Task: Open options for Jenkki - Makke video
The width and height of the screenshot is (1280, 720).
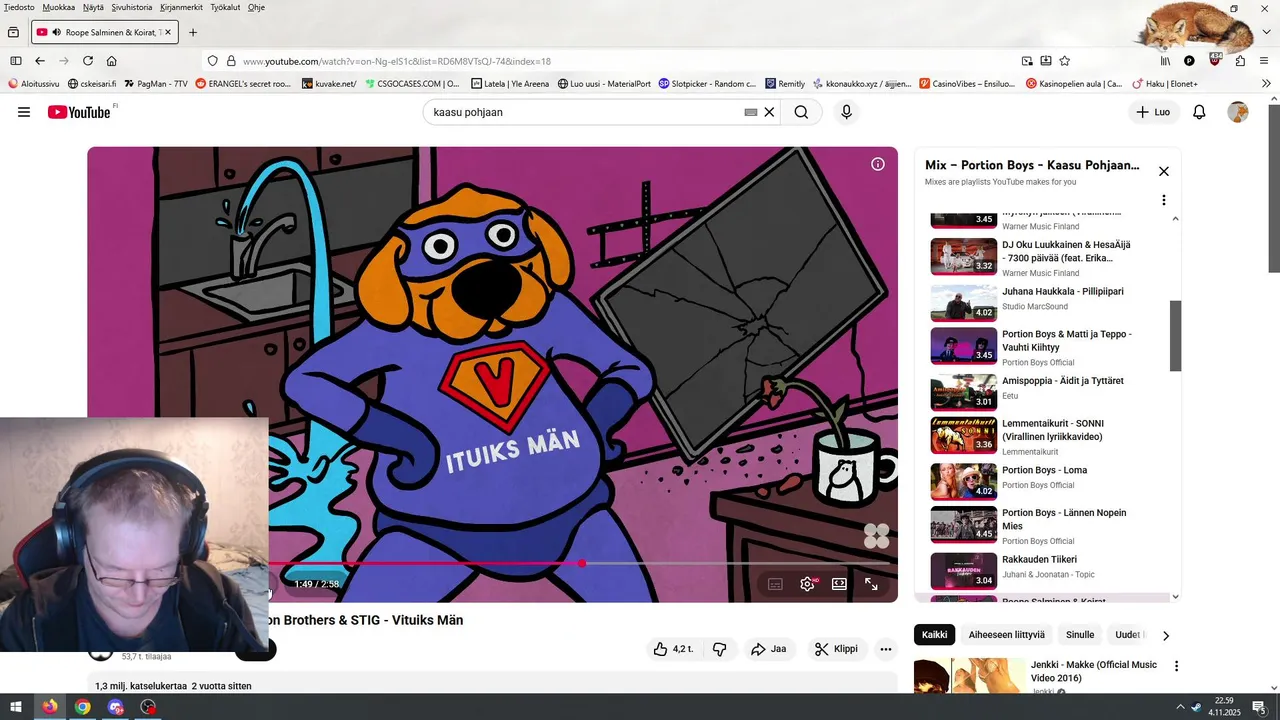Action: [x=1176, y=666]
